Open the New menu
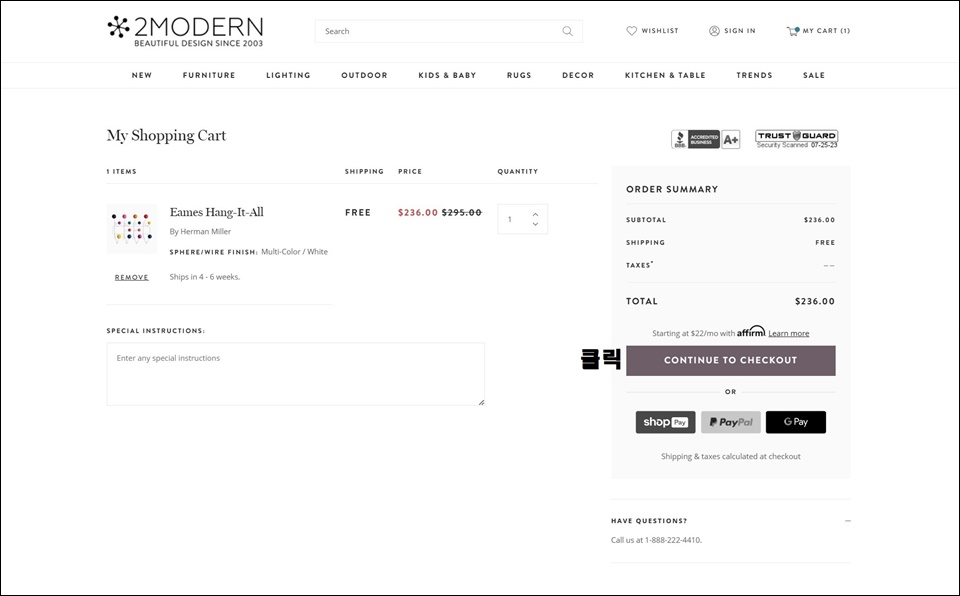 (x=141, y=75)
